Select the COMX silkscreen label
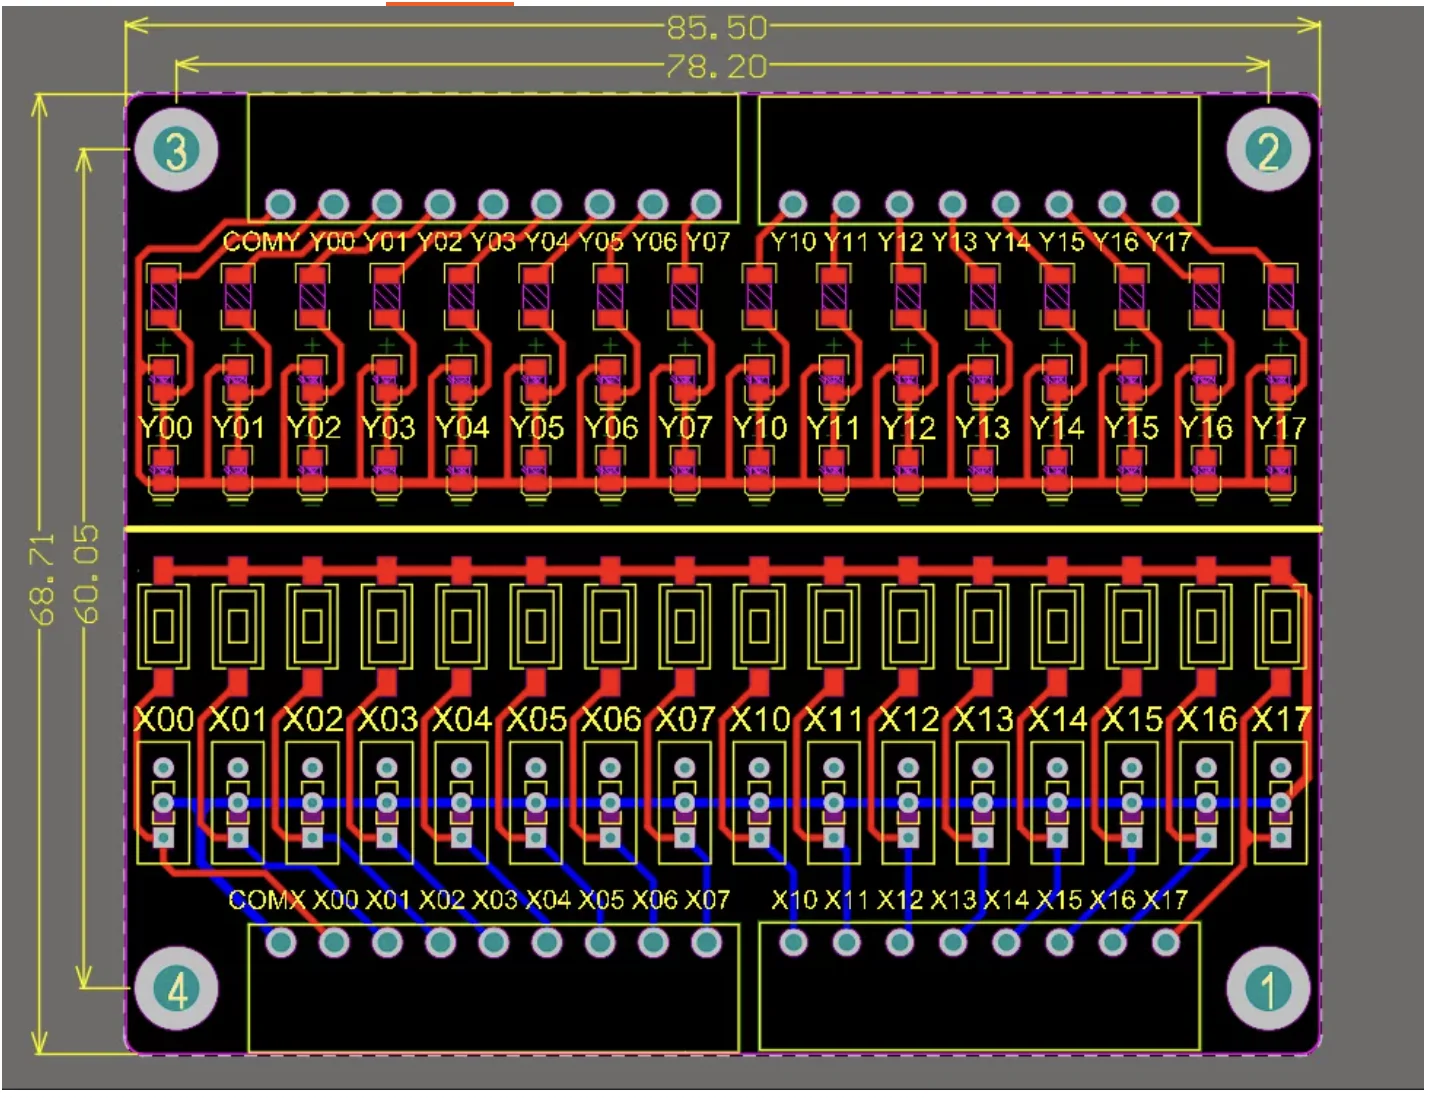The image size is (1434, 1098). point(267,900)
